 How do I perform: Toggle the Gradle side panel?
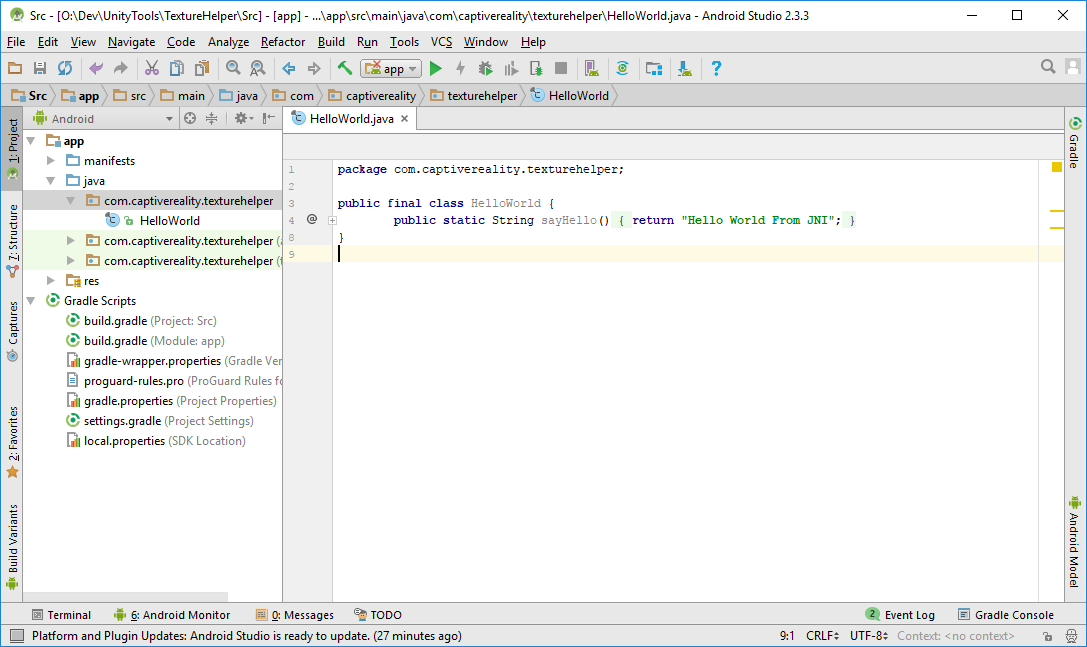1075,142
